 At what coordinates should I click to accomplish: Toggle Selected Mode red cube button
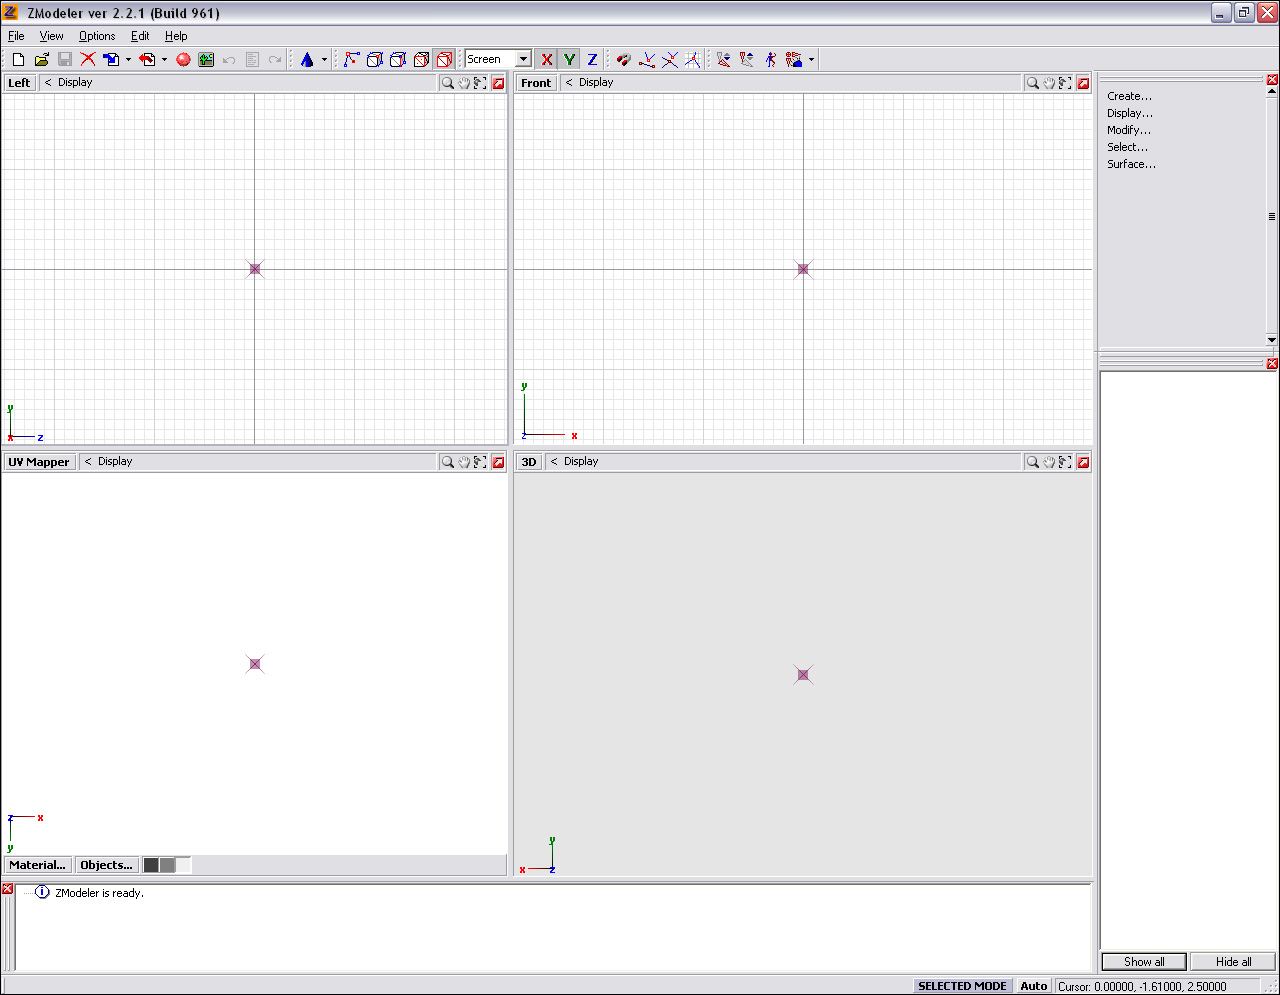click(444, 59)
